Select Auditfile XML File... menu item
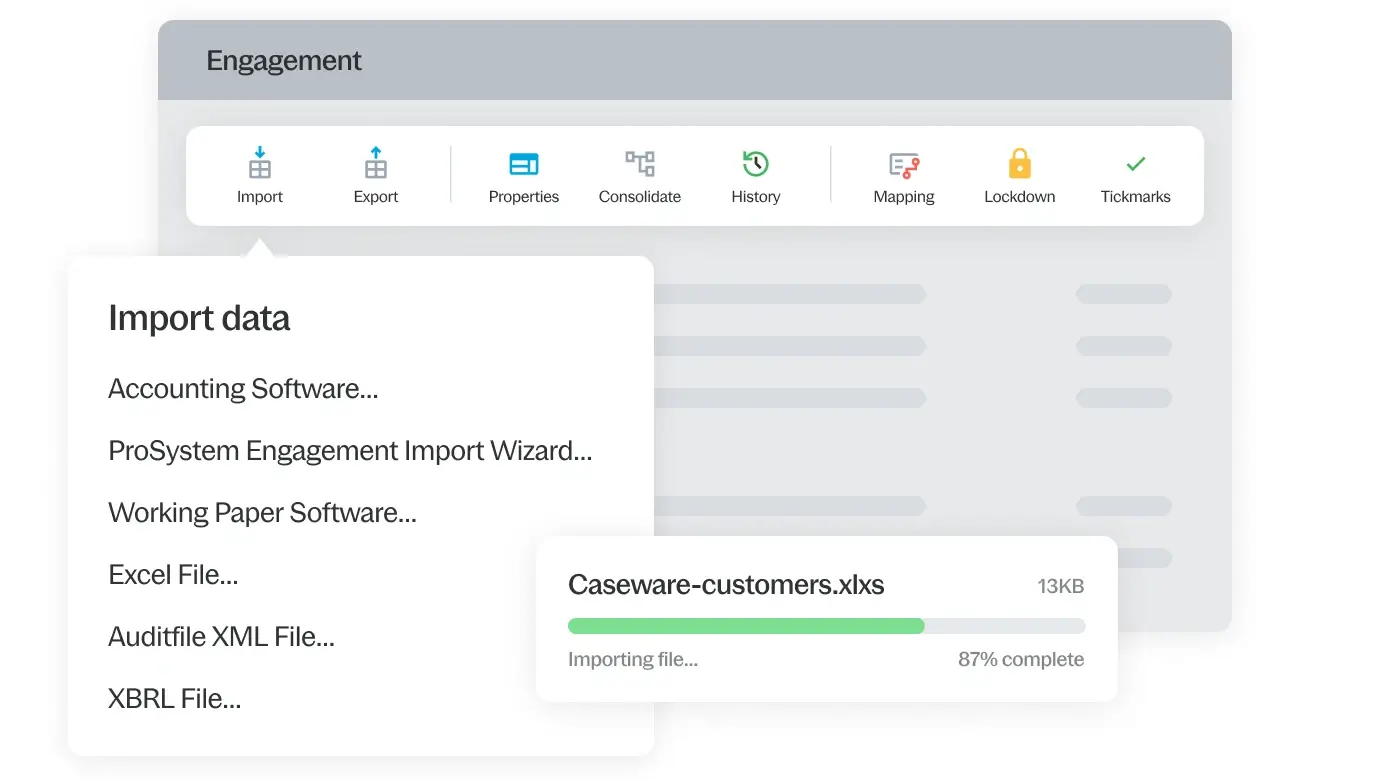Image resolution: width=1392 pixels, height=784 pixels. coord(221,637)
